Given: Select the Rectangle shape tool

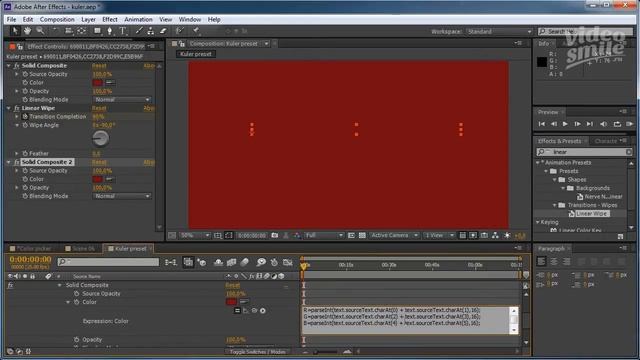Looking at the screenshot, I should tap(97, 31).
